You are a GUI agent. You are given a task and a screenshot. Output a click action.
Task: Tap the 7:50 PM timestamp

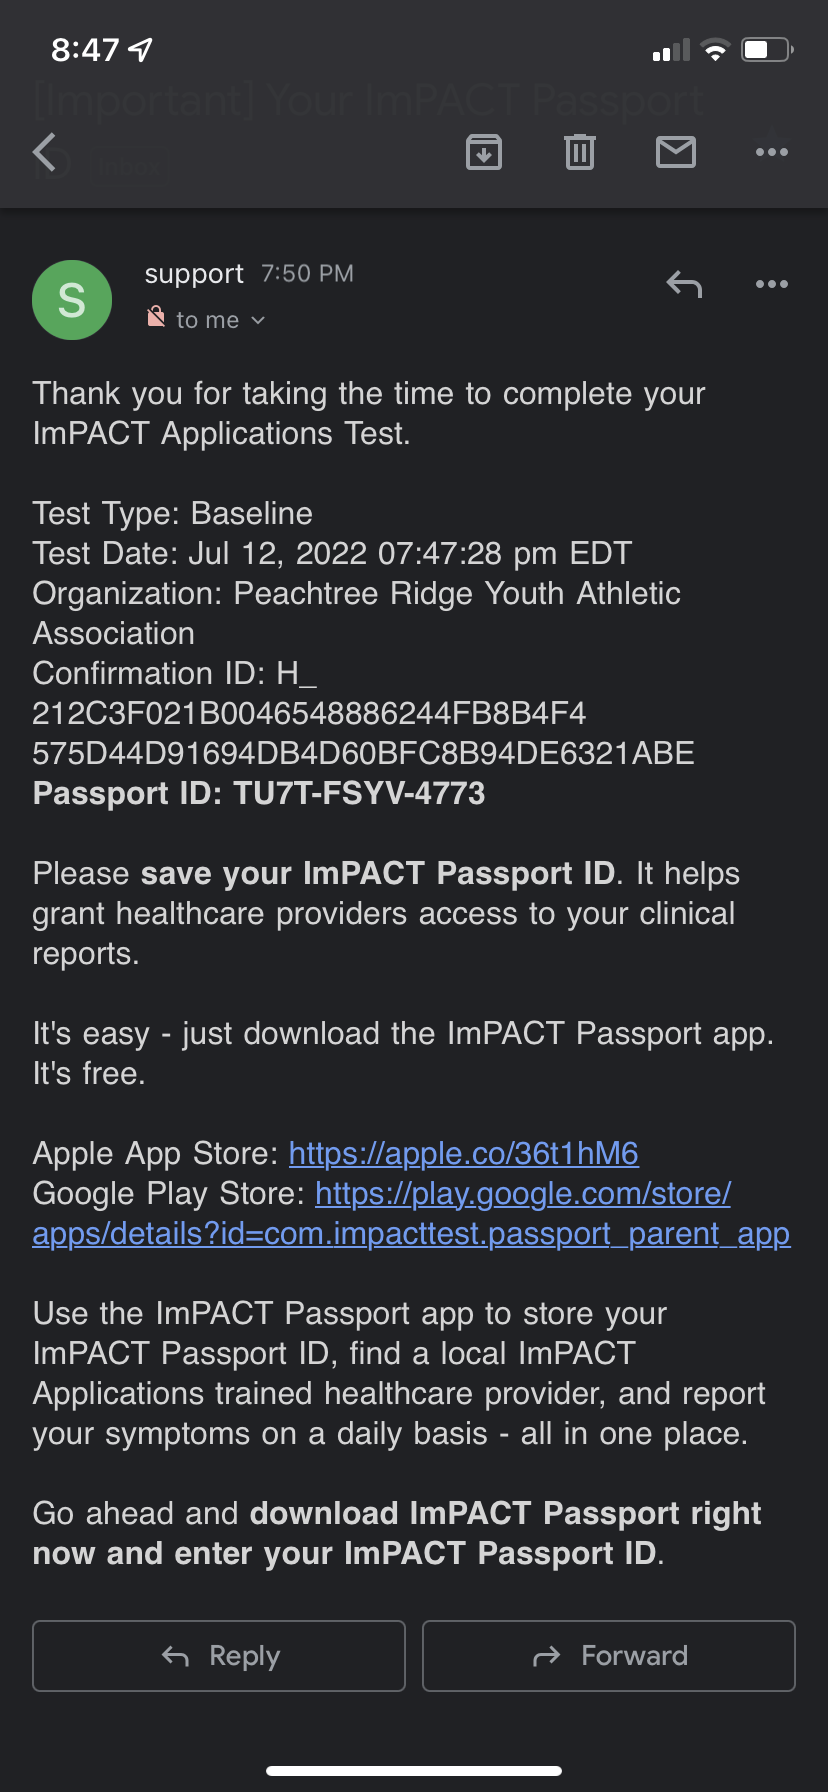[x=308, y=274]
